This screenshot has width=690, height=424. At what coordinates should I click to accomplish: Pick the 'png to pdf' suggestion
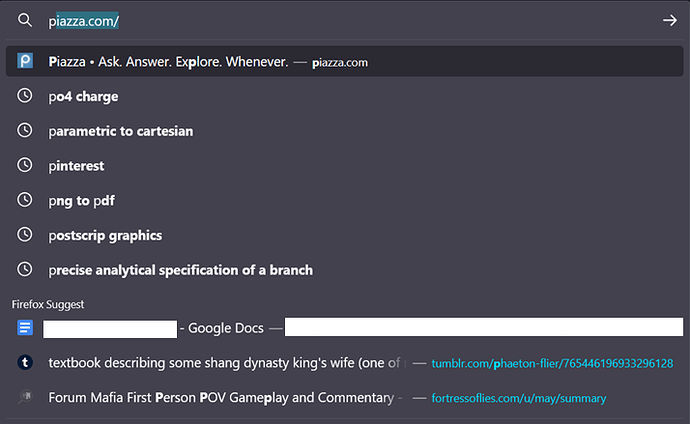[345, 200]
